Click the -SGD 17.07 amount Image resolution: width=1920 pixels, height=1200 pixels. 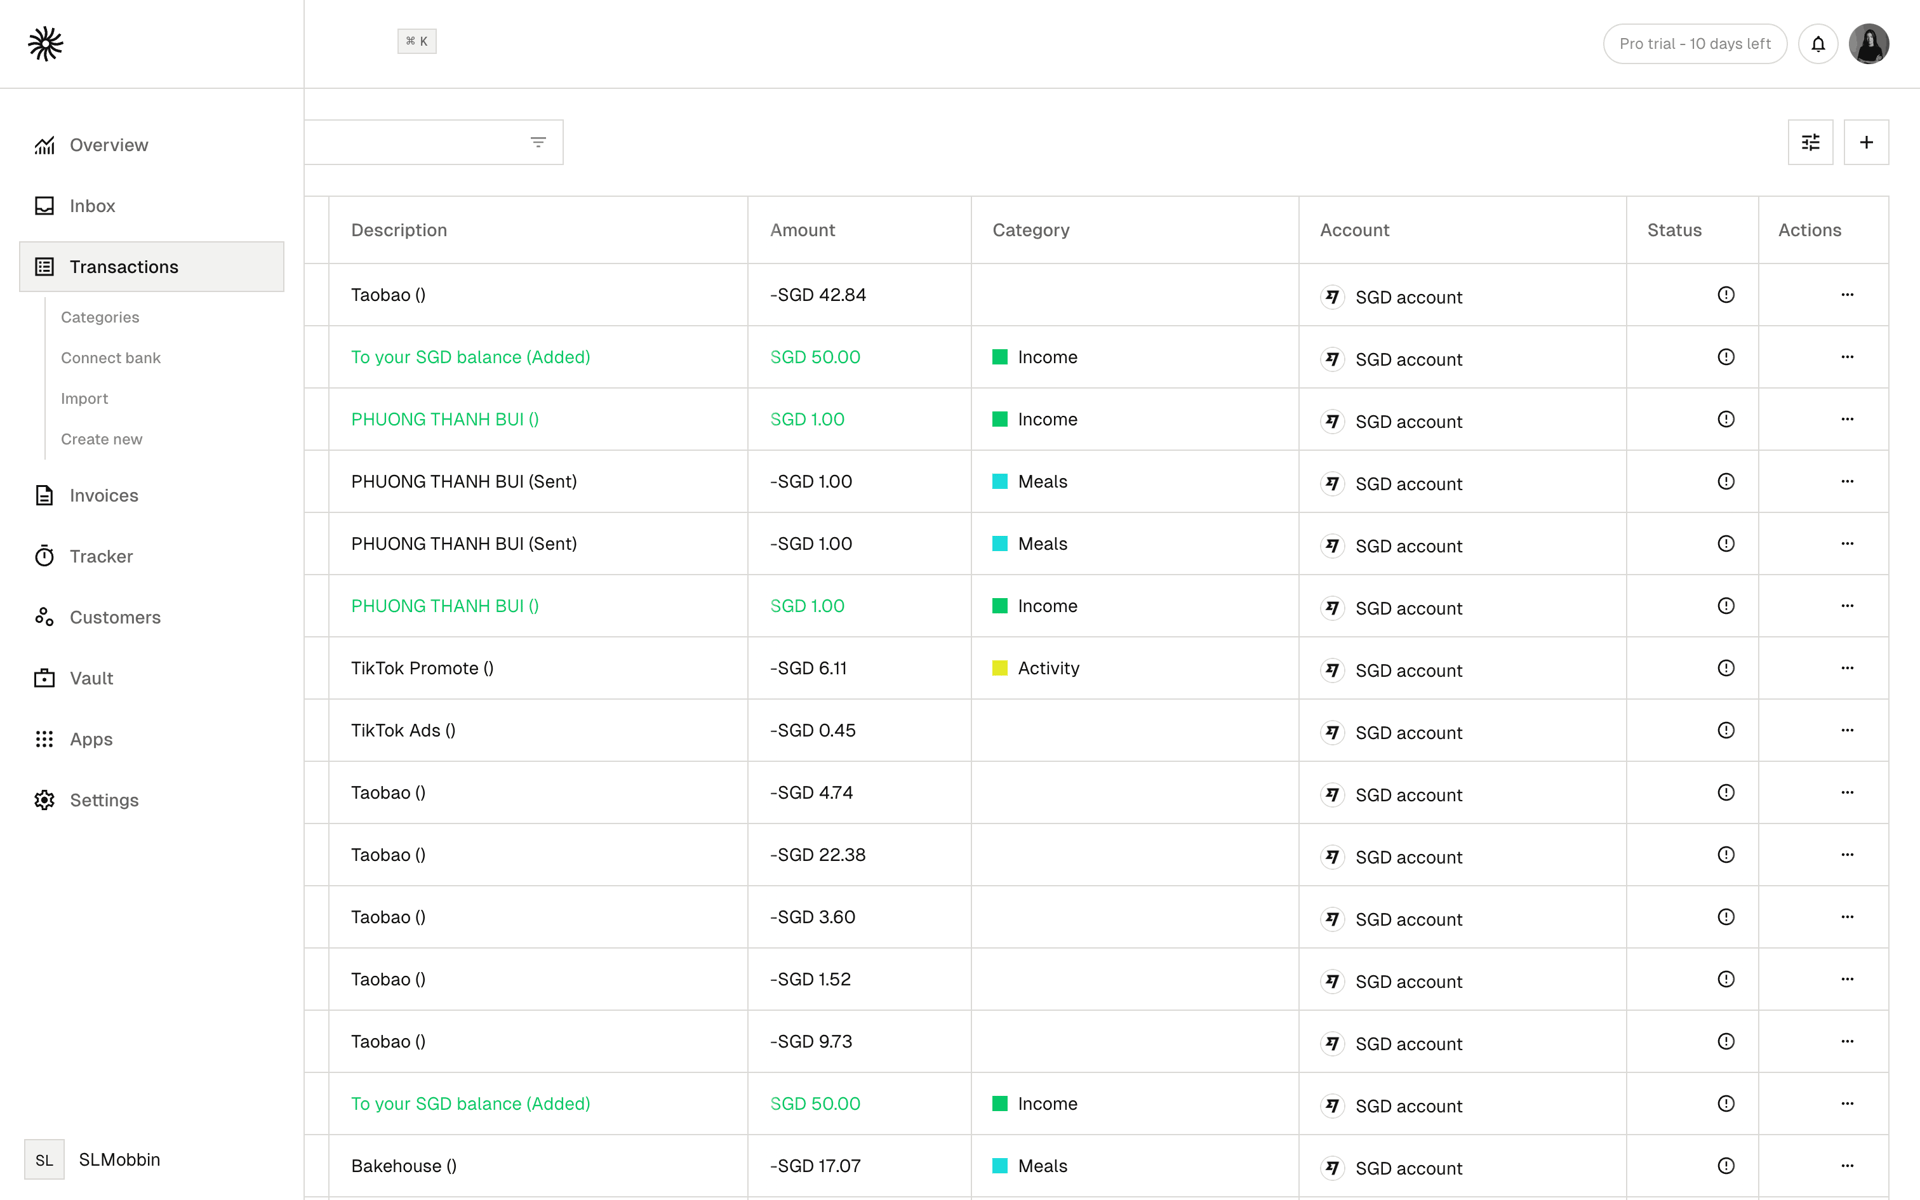pos(815,1166)
